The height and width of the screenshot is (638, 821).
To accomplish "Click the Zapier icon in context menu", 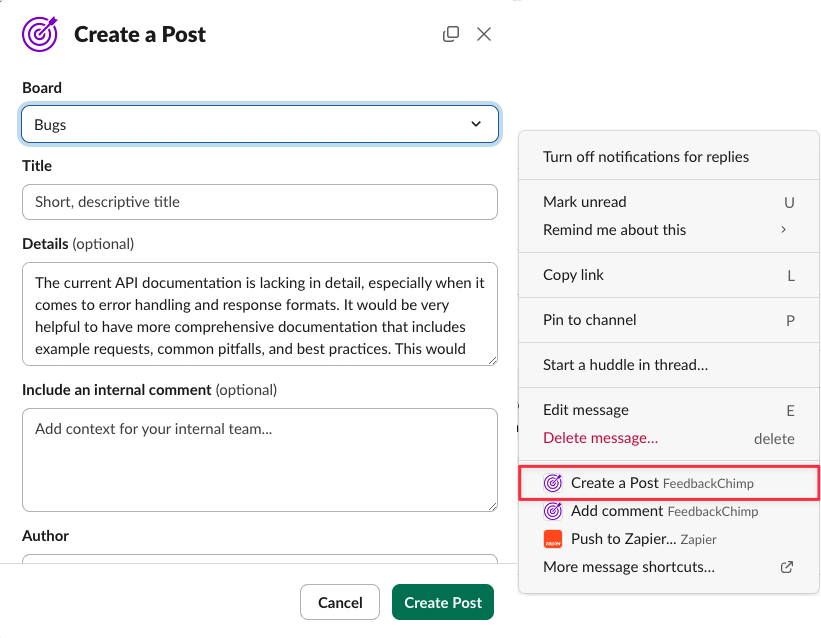I will tap(552, 539).
